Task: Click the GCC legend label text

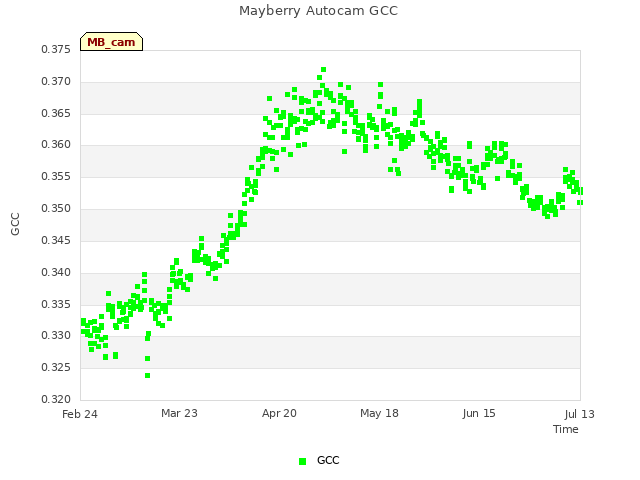Action: pos(328,460)
